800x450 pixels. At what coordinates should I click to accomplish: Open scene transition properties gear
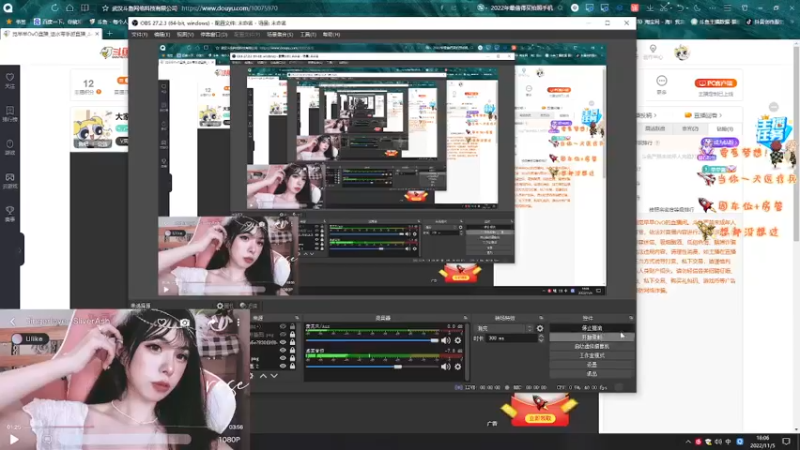pyautogui.click(x=540, y=329)
